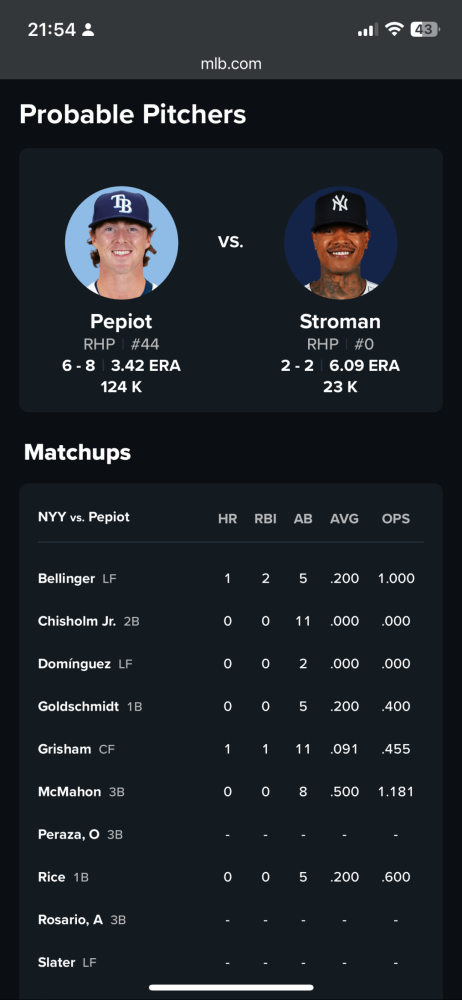Image resolution: width=462 pixels, height=1000 pixels.
Task: Tap the person icon beside the clock
Action: (88, 30)
